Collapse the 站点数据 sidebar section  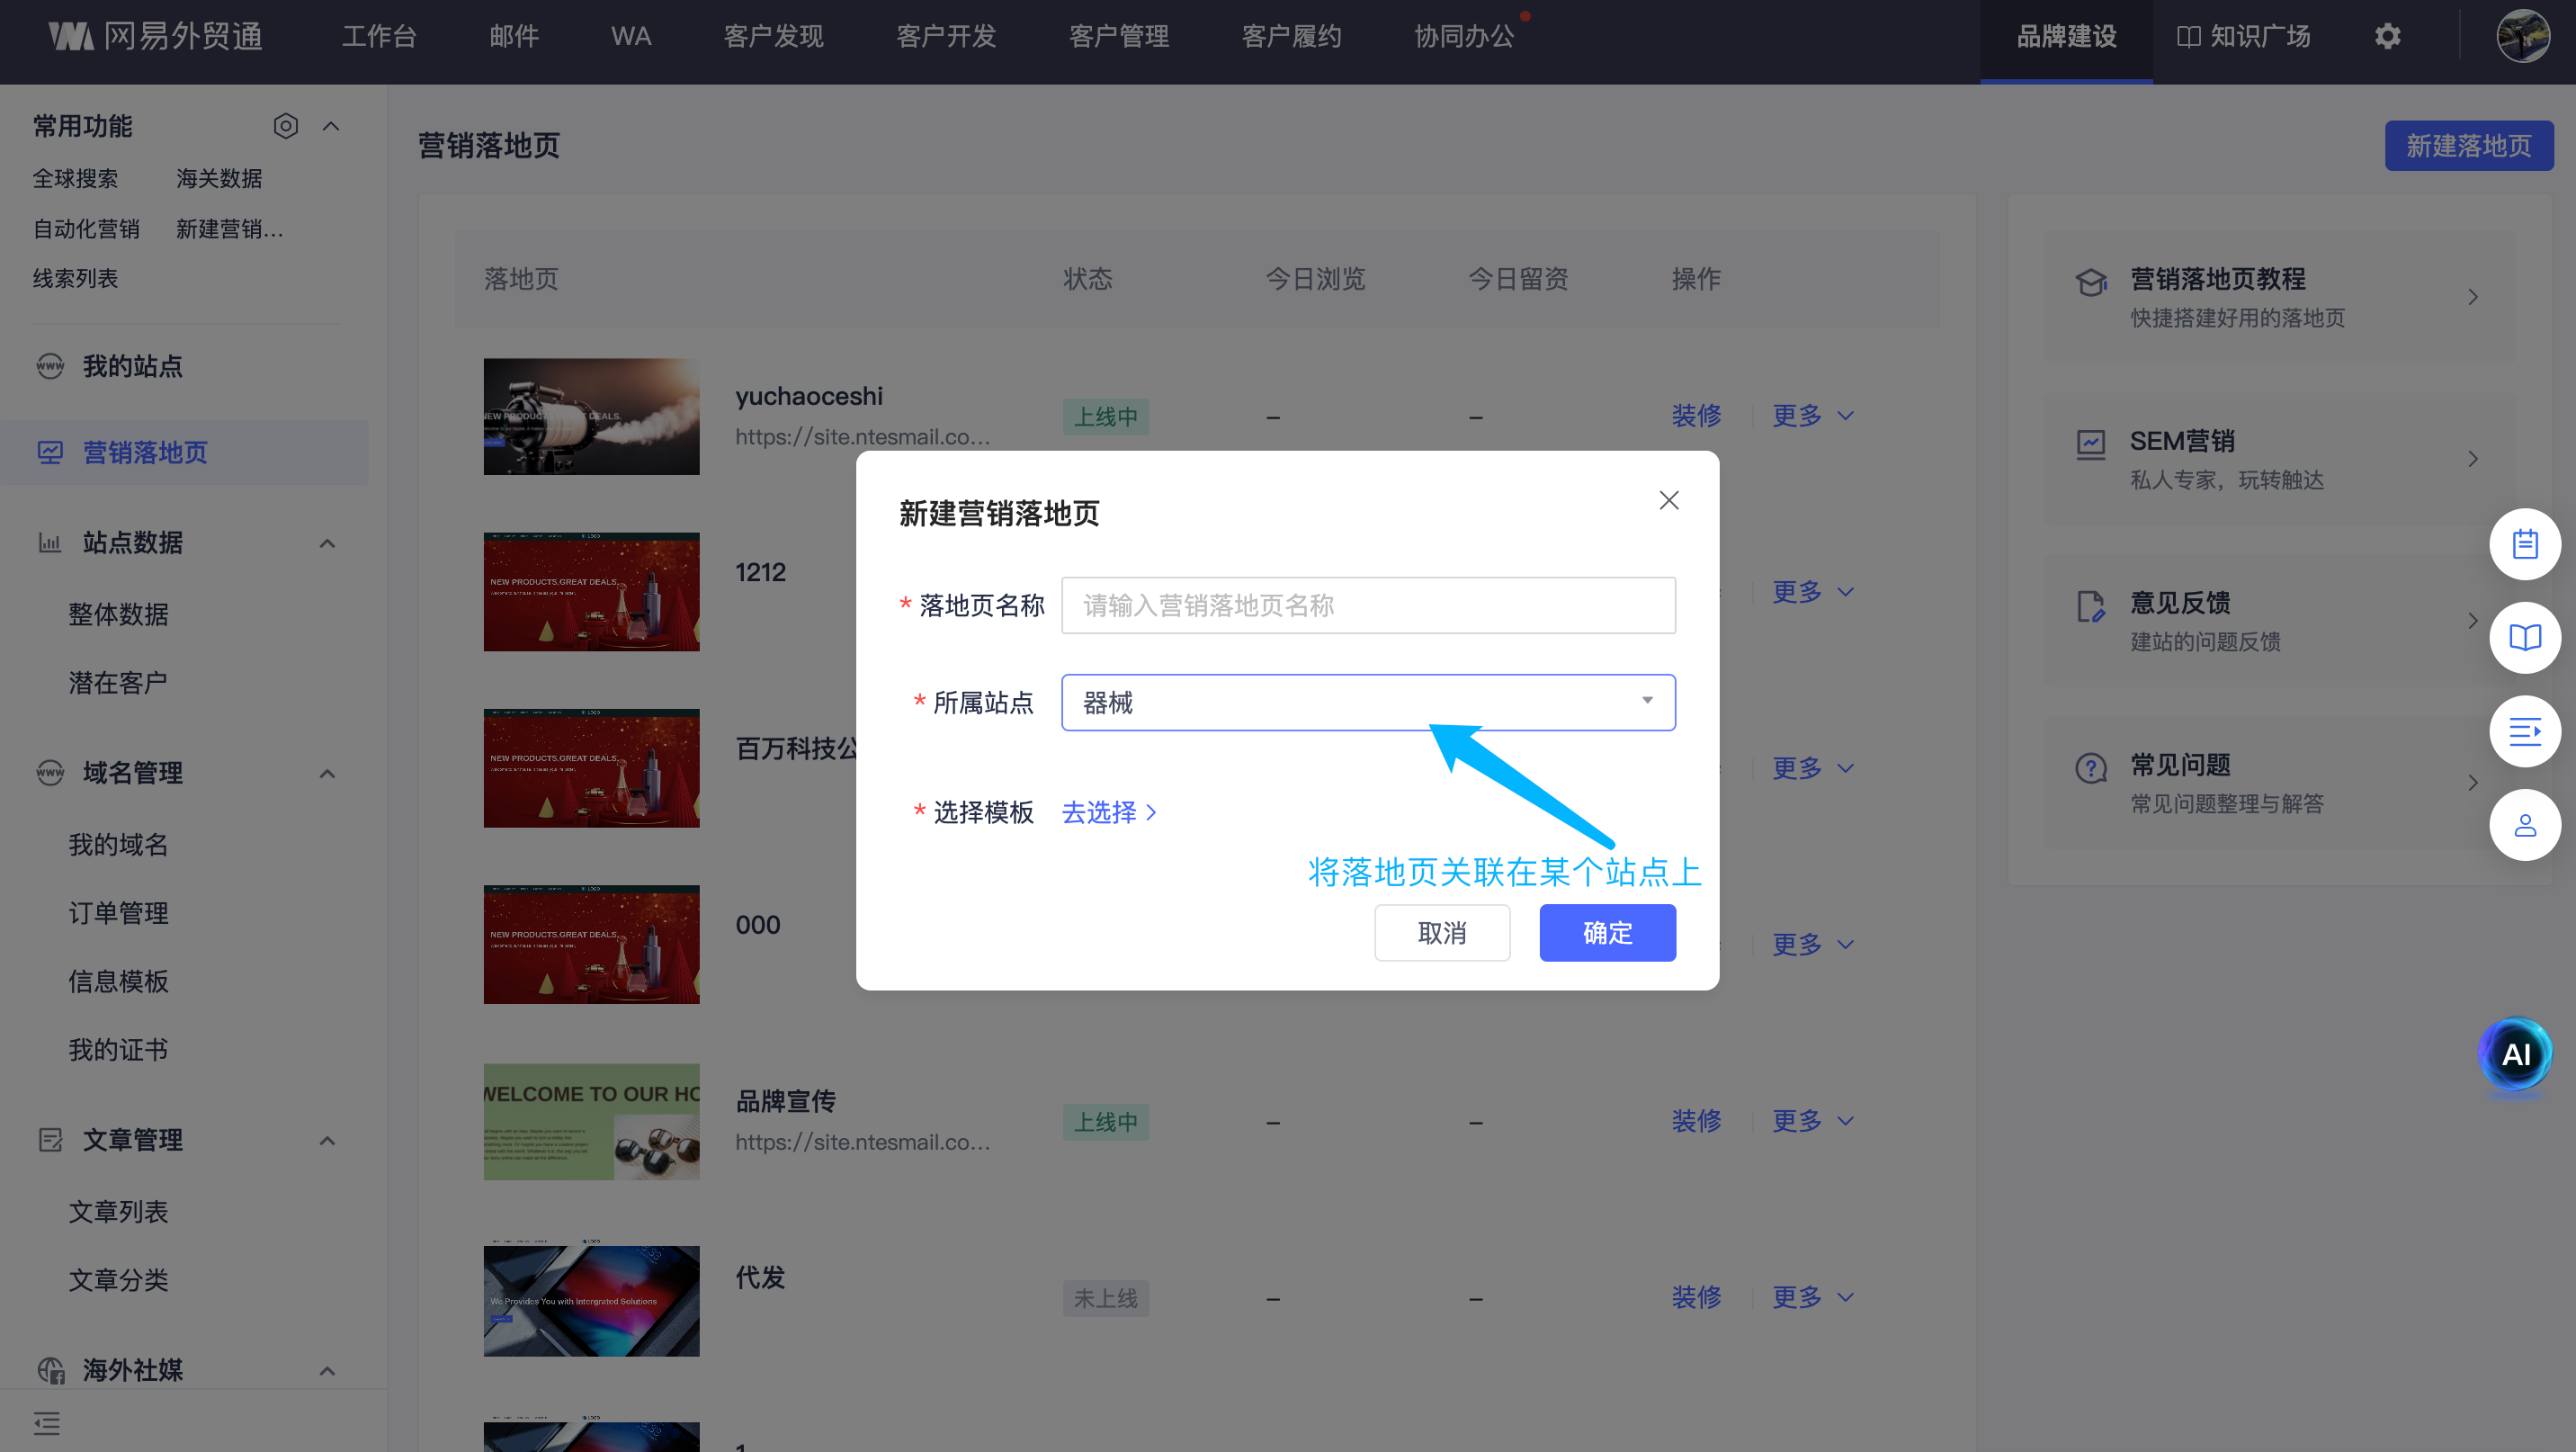tap(327, 543)
